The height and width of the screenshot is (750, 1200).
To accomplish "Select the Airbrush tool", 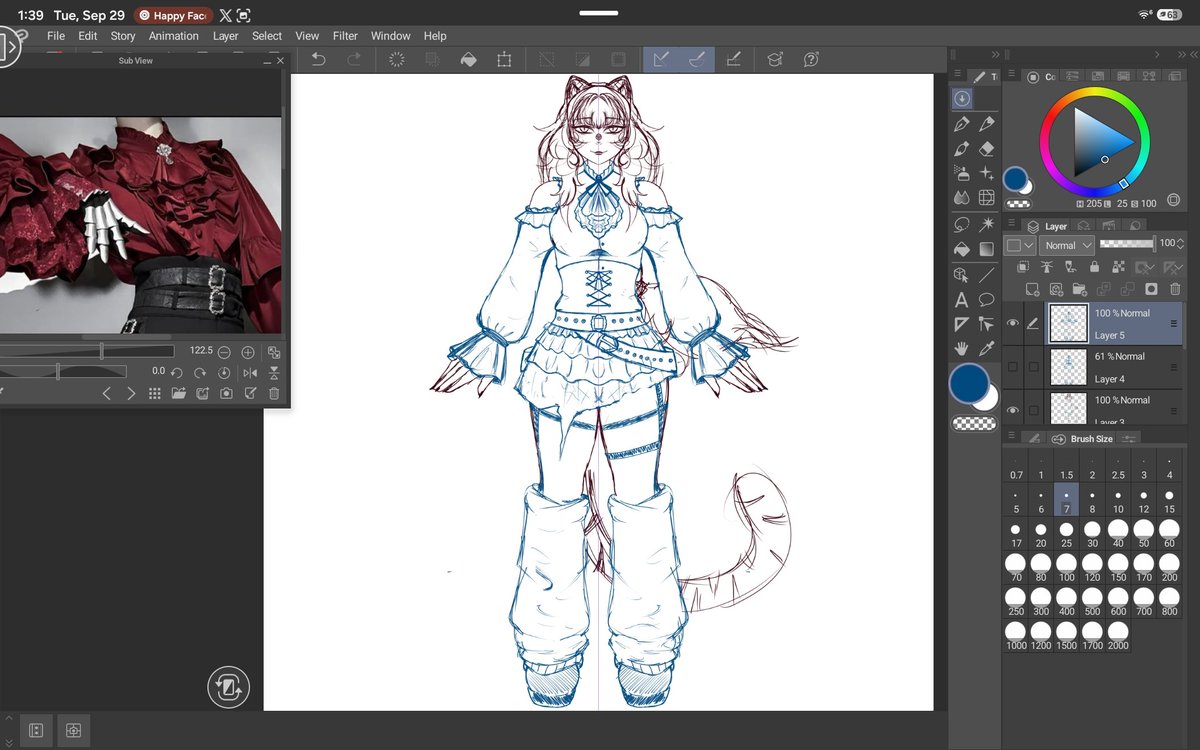I will coord(962,174).
